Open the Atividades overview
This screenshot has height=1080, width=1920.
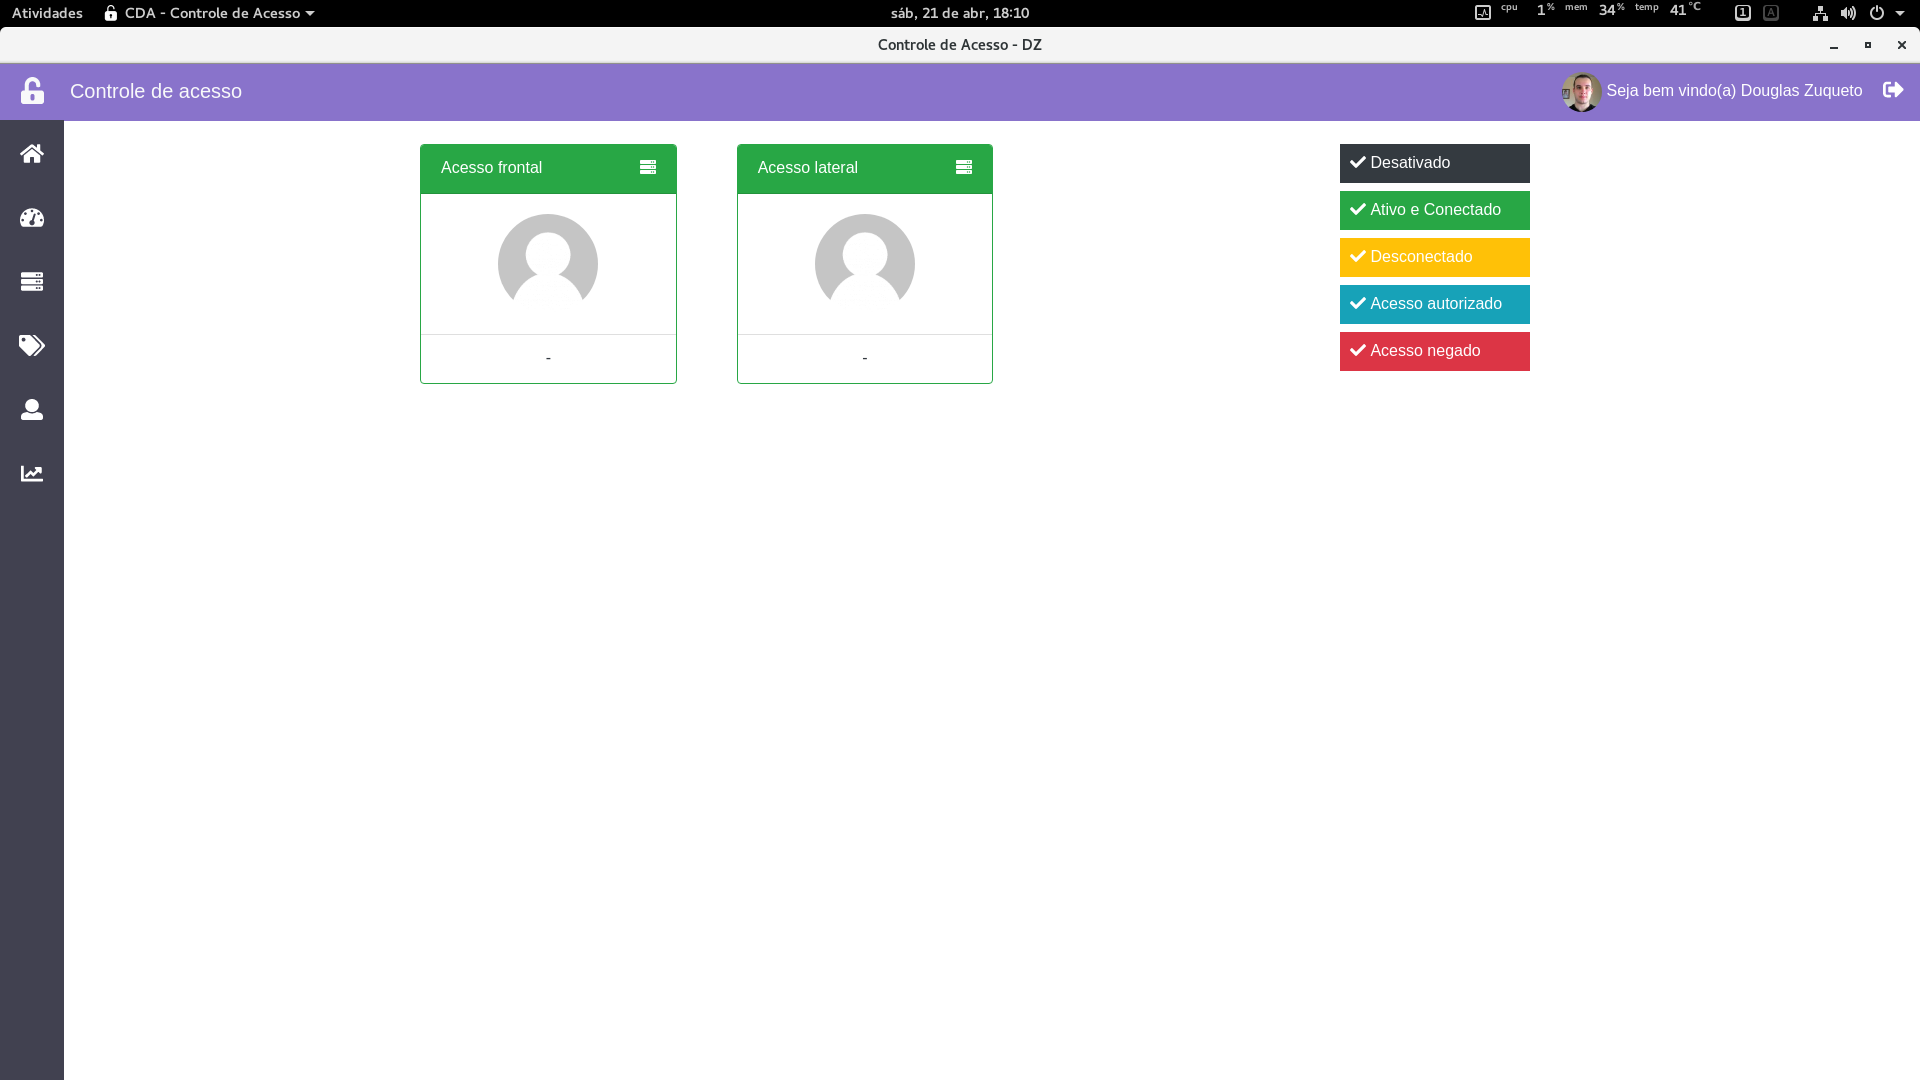click(47, 13)
